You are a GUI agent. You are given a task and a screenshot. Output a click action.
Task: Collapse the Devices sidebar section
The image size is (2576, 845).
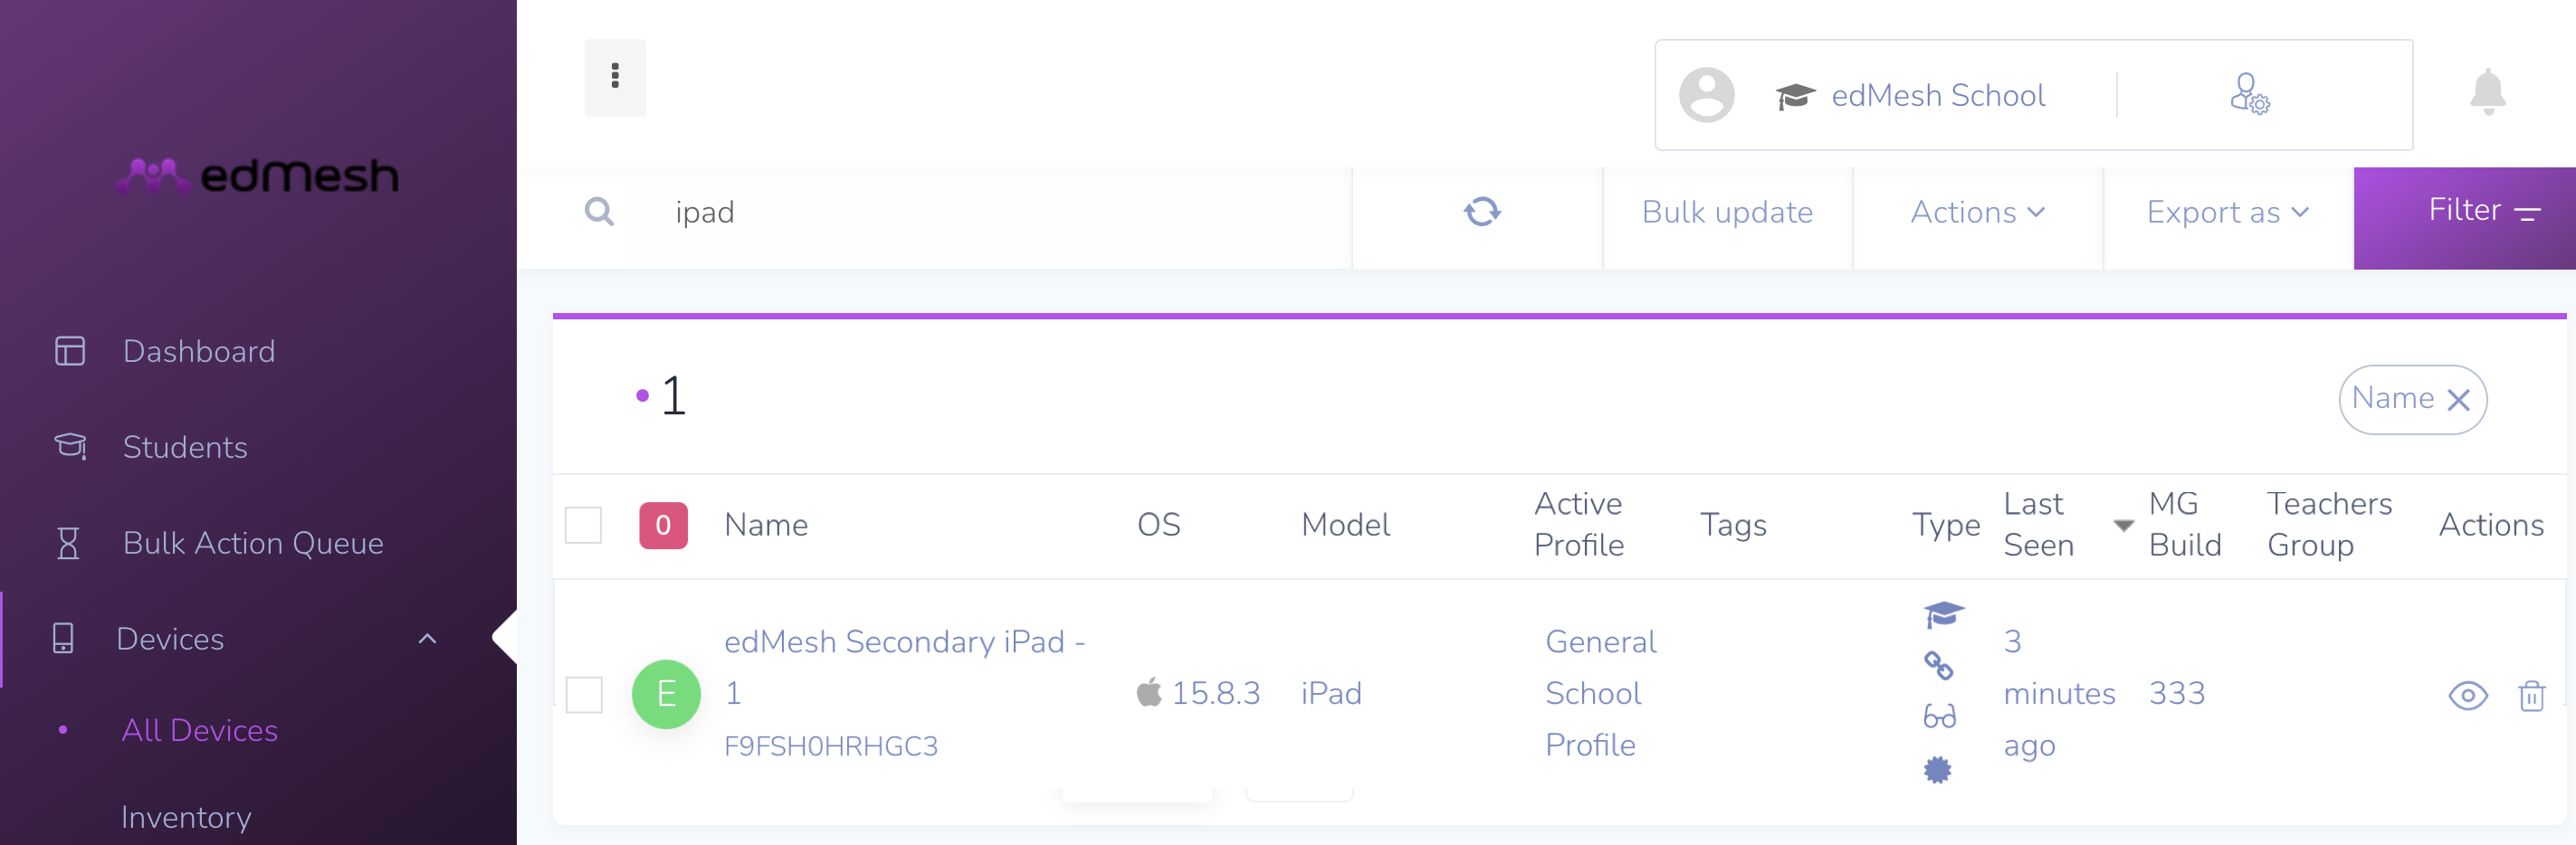[x=427, y=639]
